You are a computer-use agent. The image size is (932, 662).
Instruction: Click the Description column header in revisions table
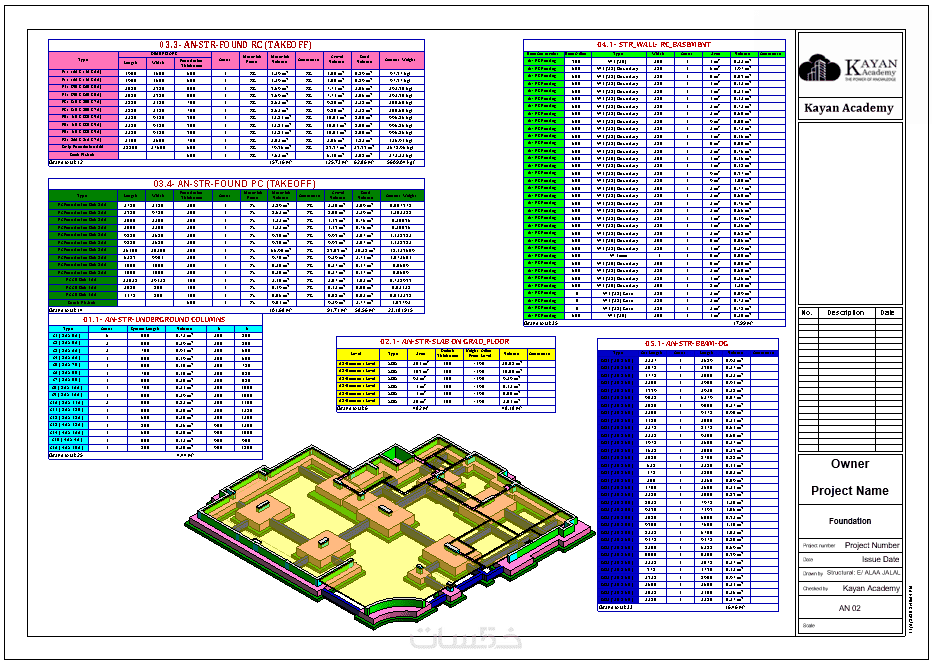845,313
